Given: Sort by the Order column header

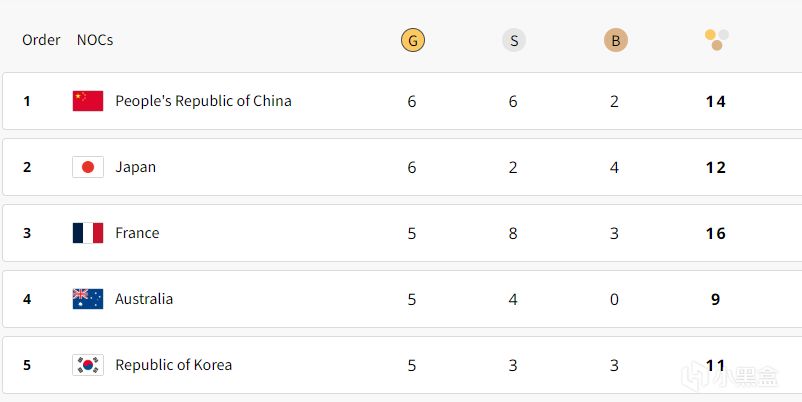Looking at the screenshot, I should (41, 40).
